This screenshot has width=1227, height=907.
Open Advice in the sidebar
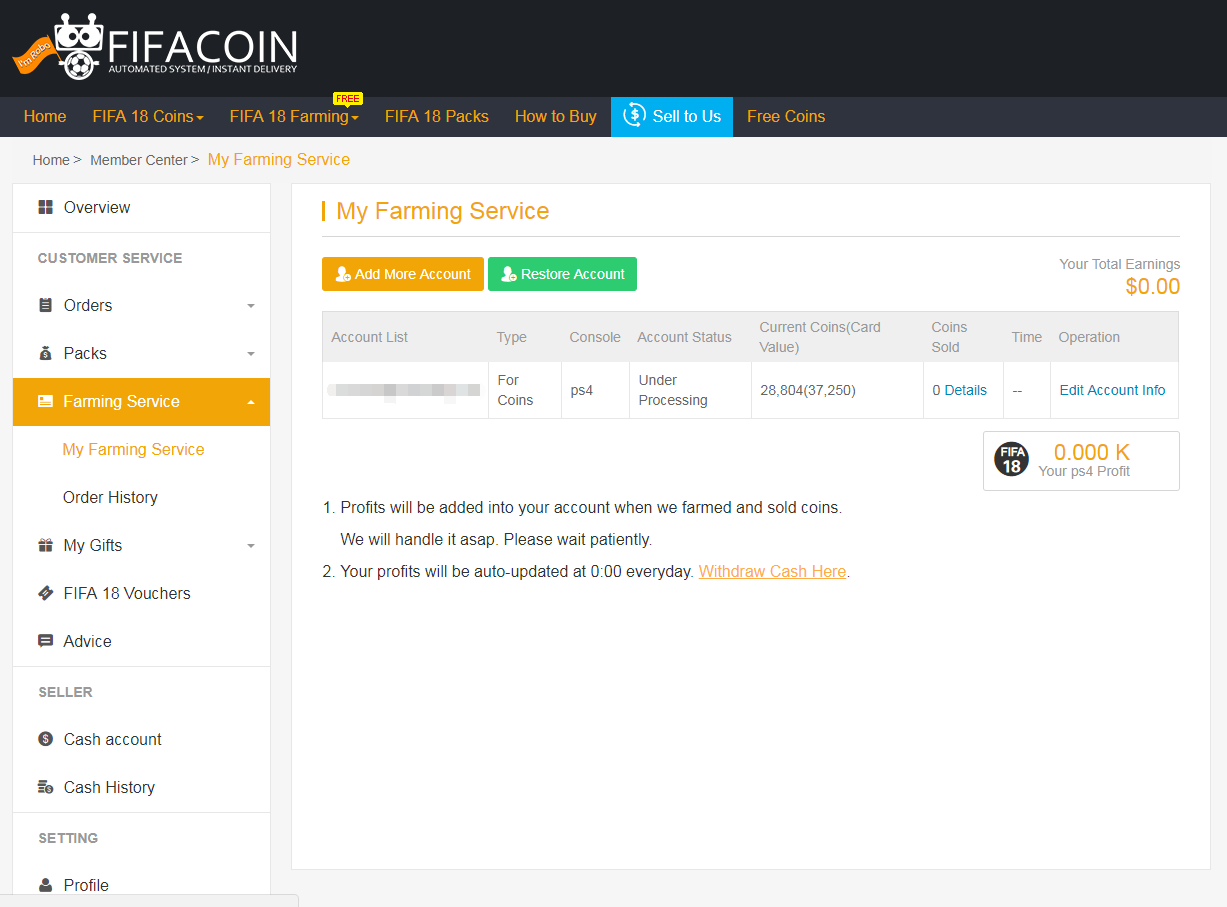pyautogui.click(x=141, y=642)
